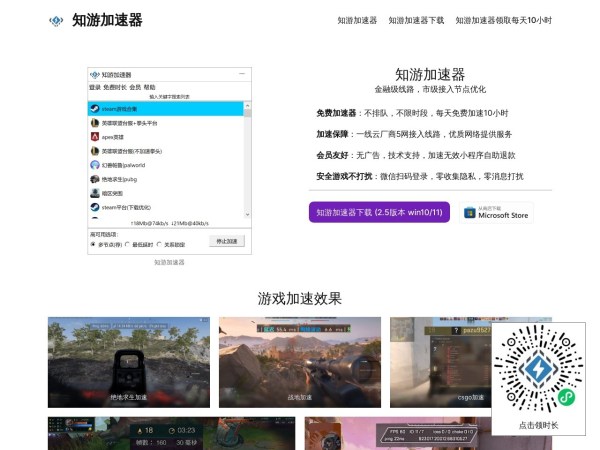Click the lightning logo in the QR code center
This screenshot has width=600, height=450.
(x=538, y=369)
